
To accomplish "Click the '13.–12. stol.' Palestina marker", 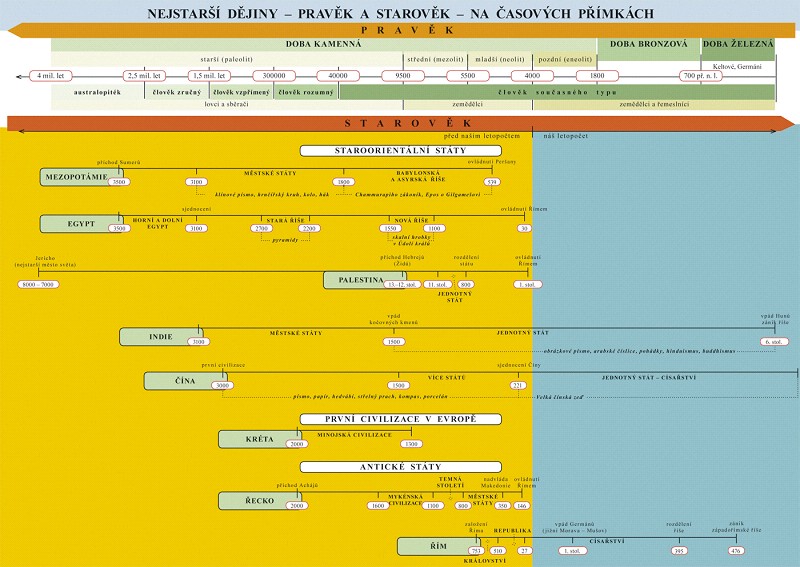I will [x=402, y=285].
